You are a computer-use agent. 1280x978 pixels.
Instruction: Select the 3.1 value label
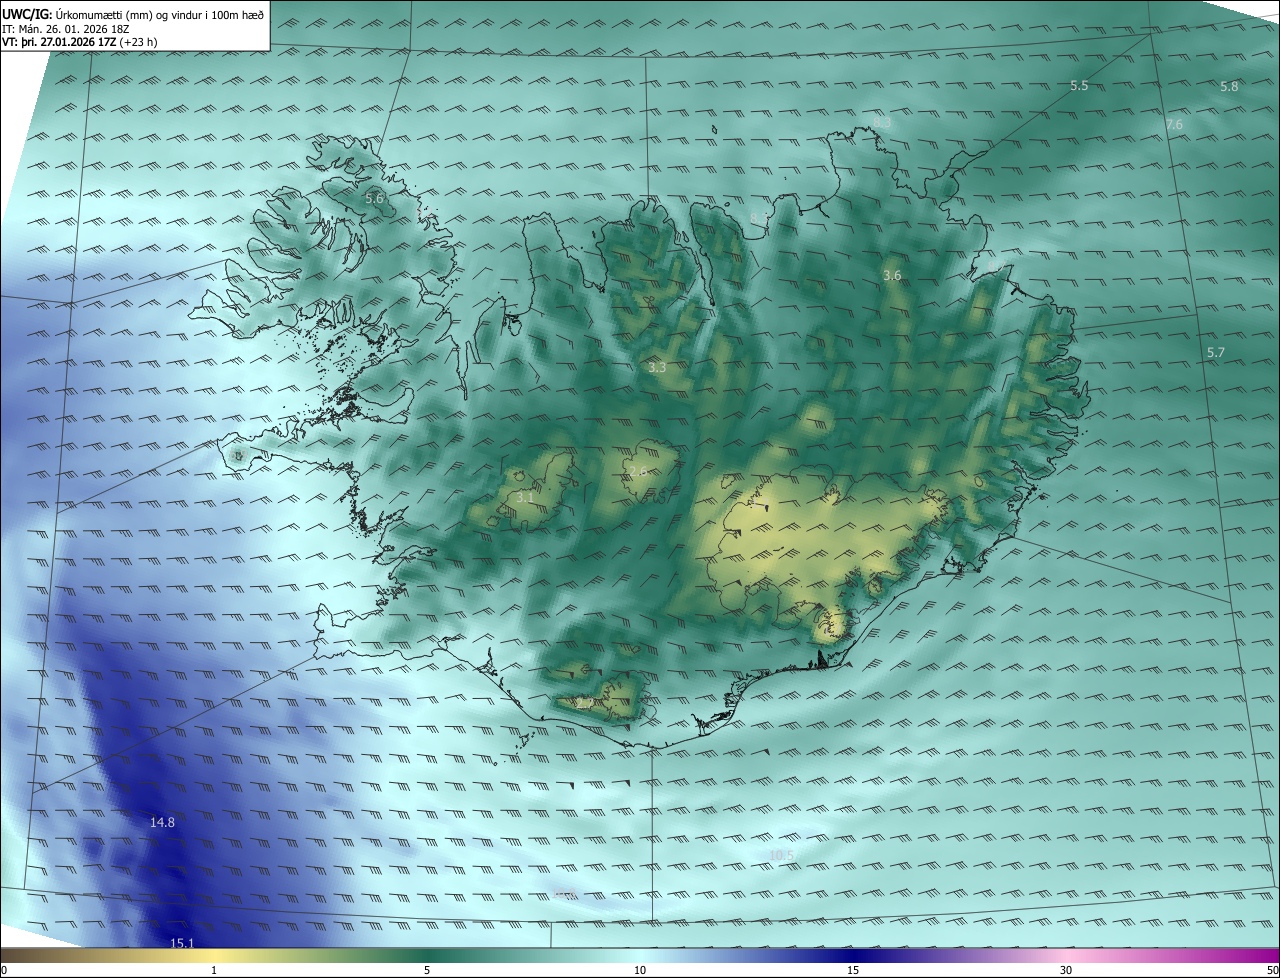(525, 497)
